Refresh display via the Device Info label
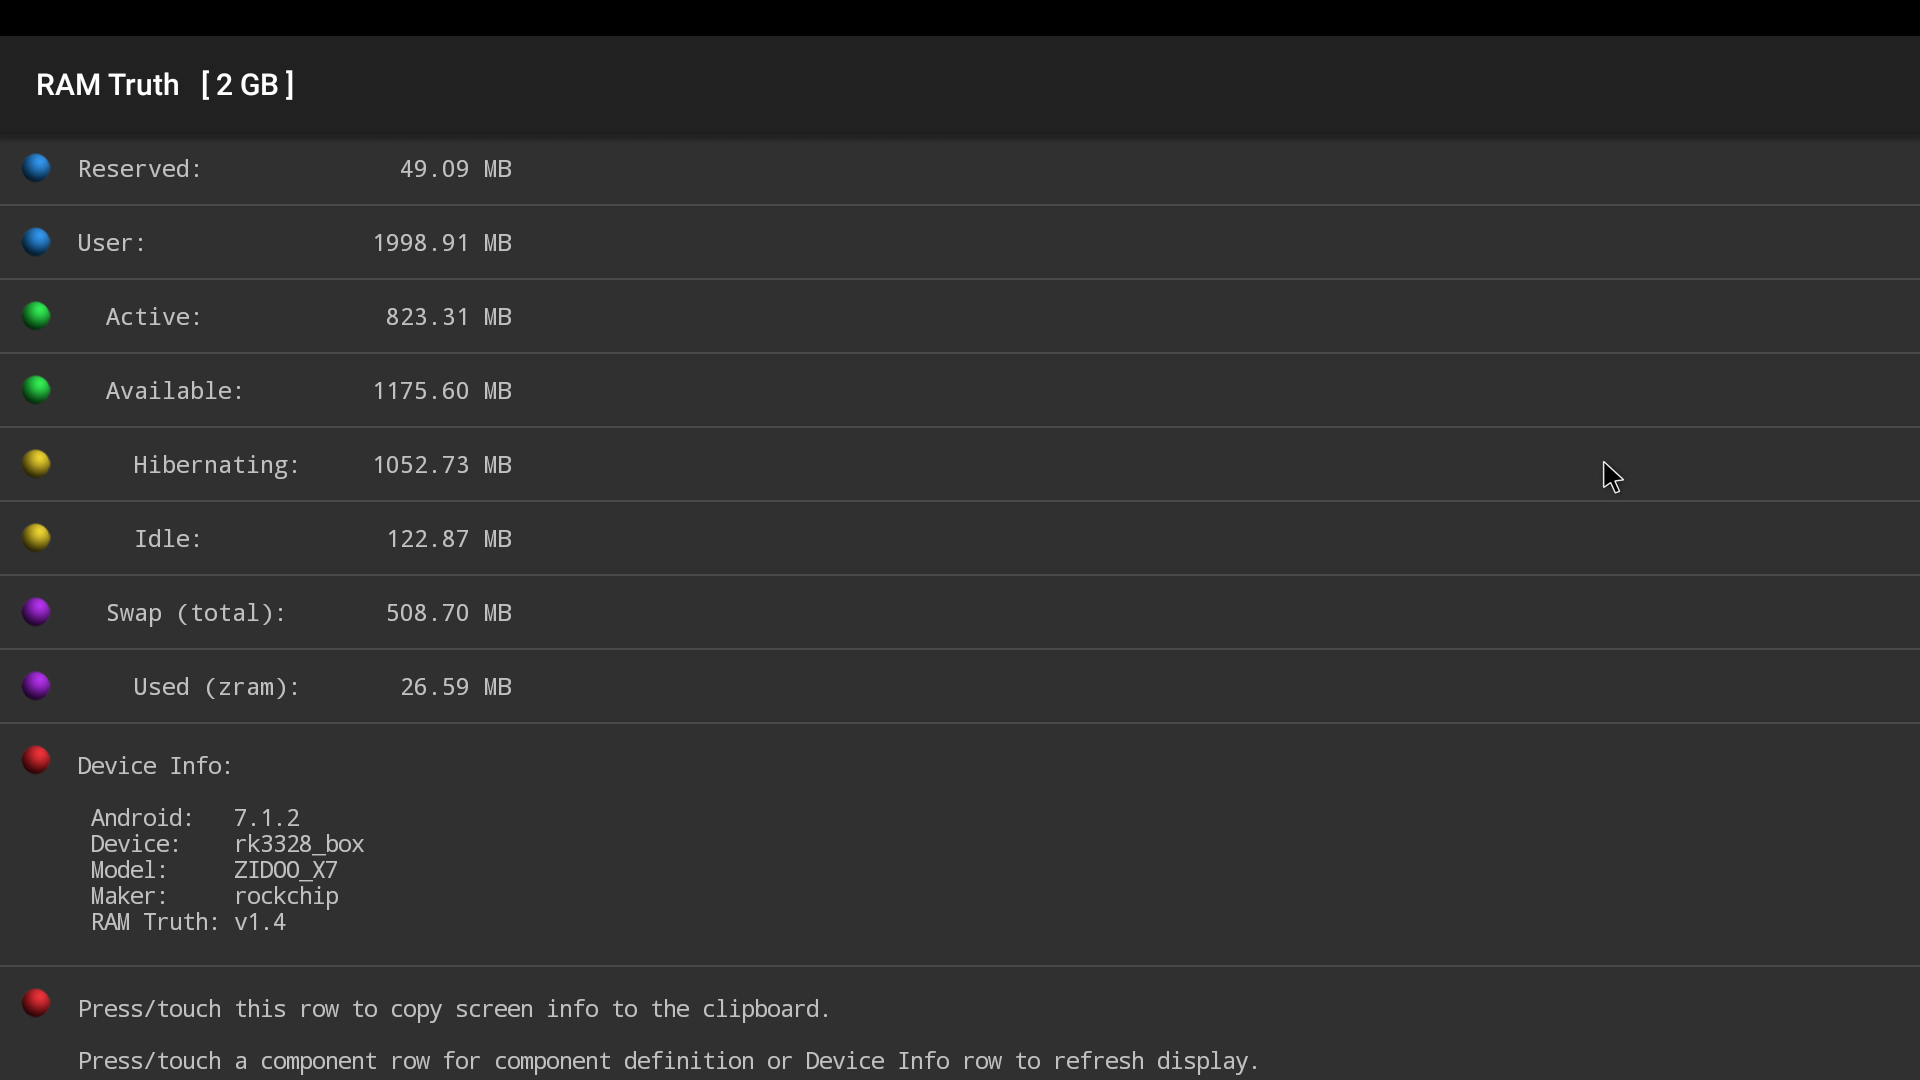The width and height of the screenshot is (1920, 1080). (155, 766)
